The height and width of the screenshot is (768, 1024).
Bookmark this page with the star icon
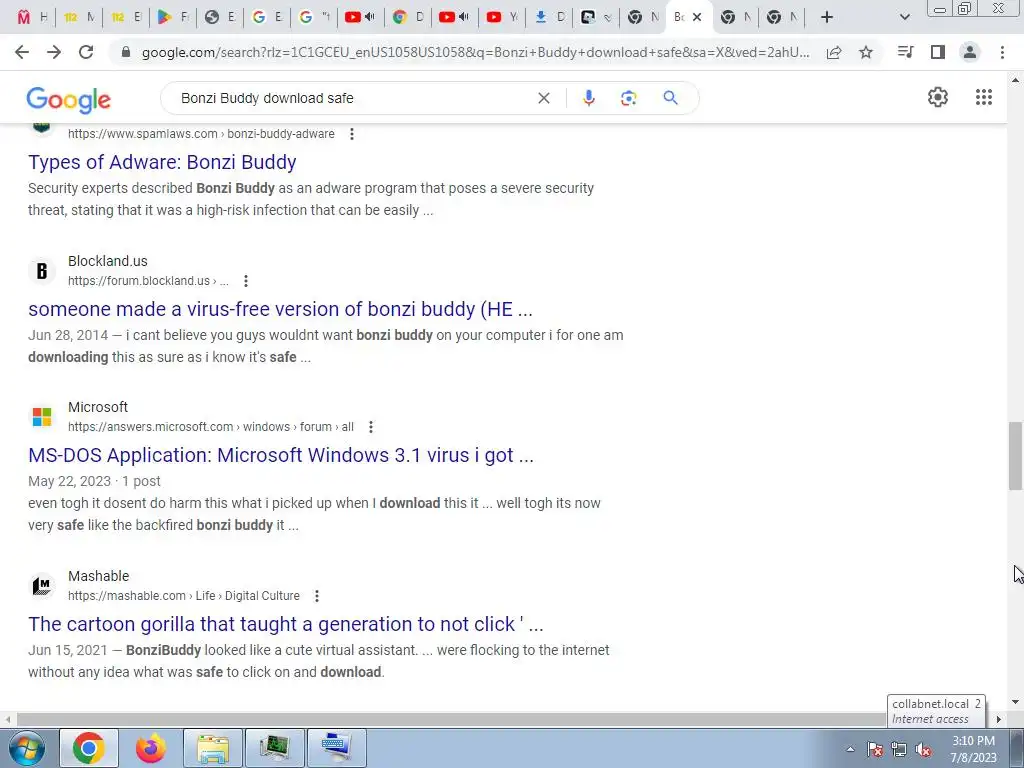click(866, 52)
